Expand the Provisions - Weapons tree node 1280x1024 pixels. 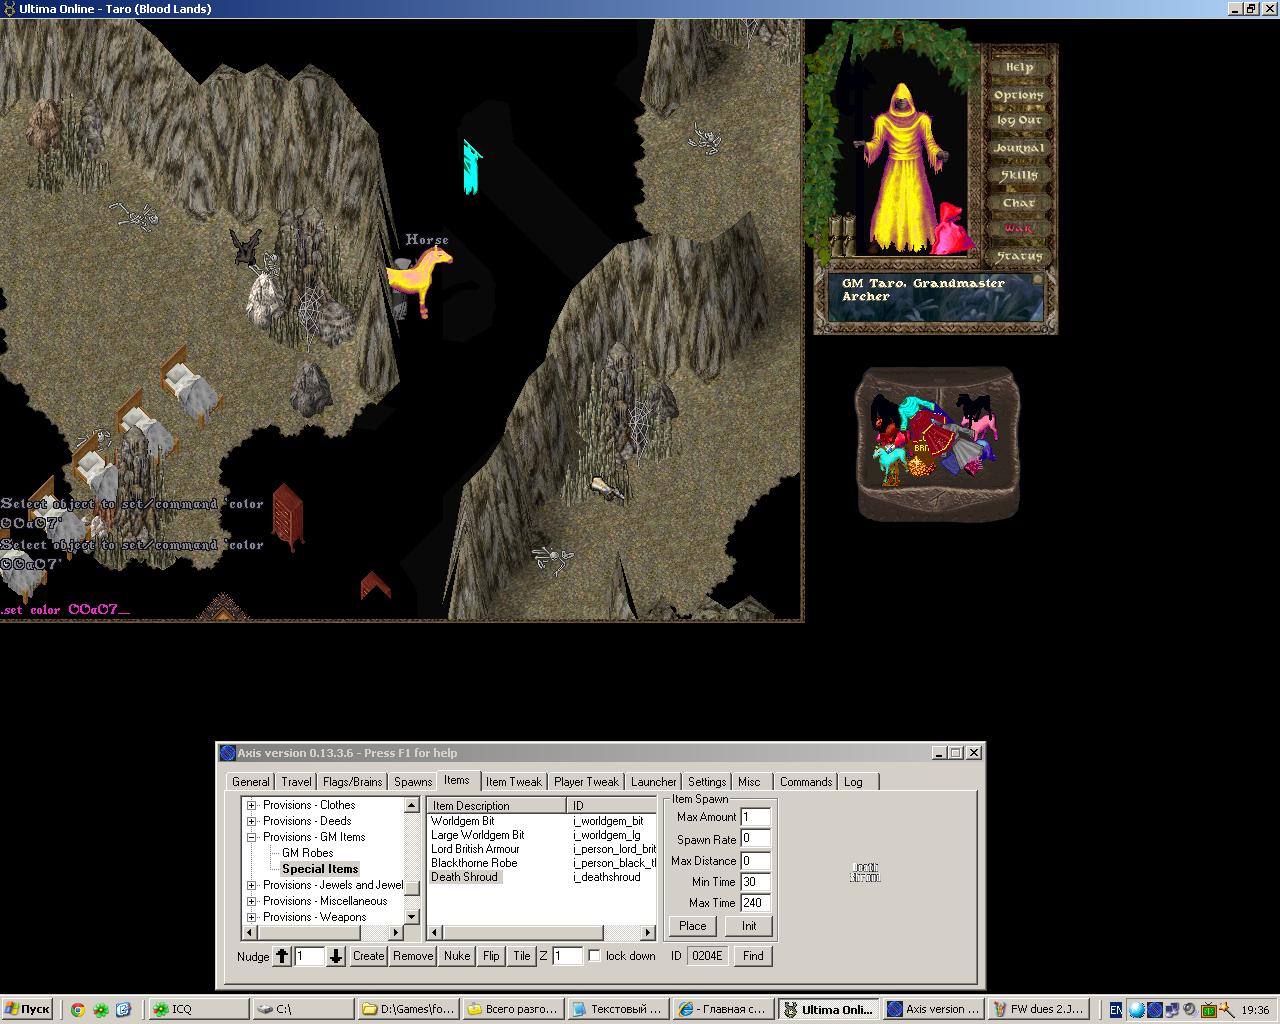pos(252,917)
